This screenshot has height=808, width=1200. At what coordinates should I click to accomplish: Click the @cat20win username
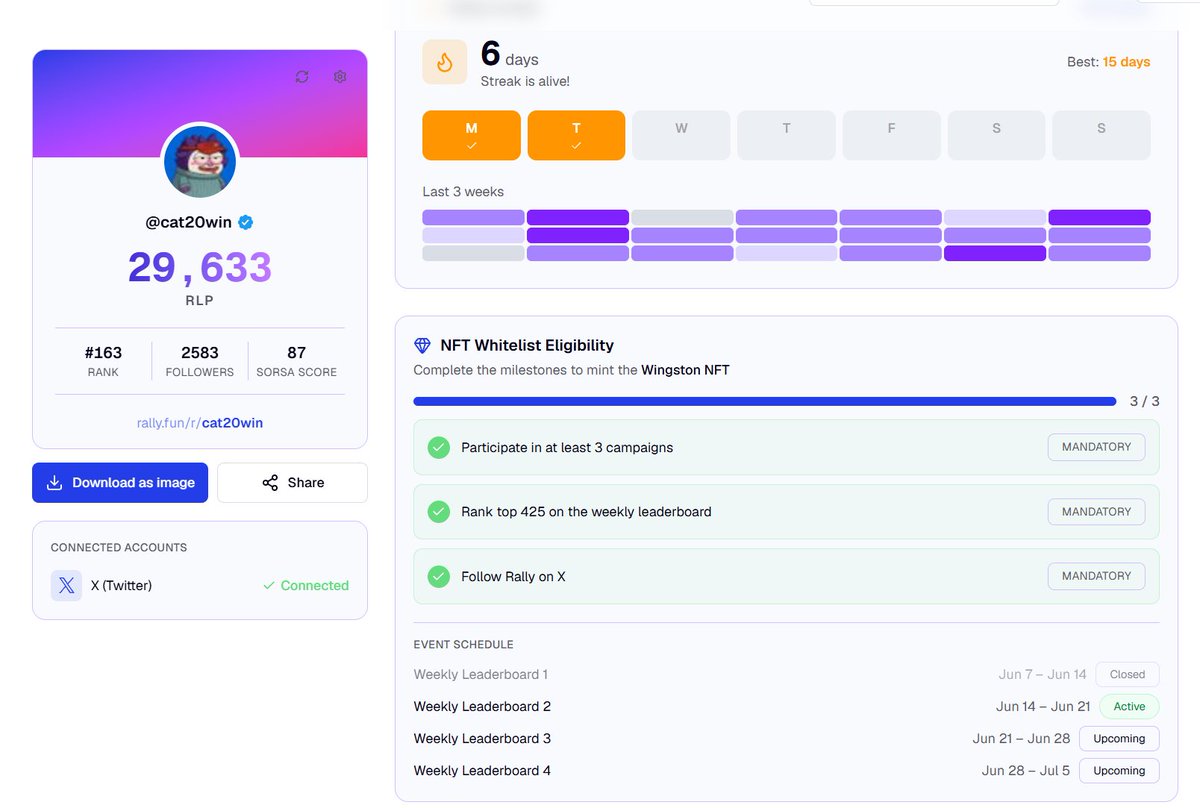(190, 222)
